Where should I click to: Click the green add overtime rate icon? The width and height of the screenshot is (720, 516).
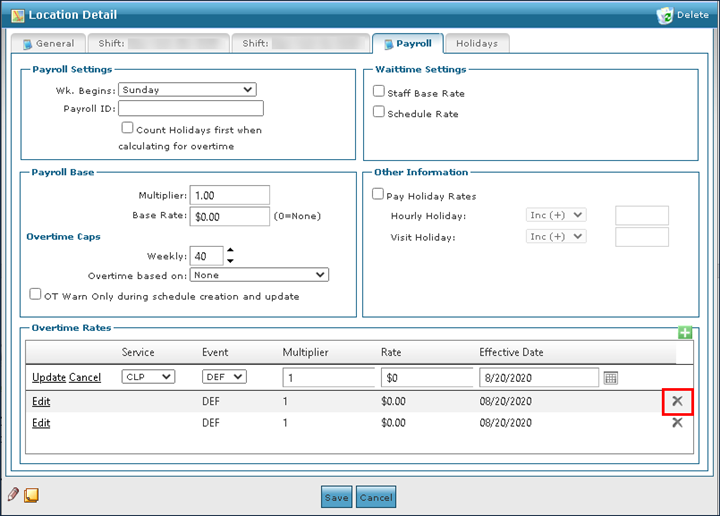[x=685, y=333]
